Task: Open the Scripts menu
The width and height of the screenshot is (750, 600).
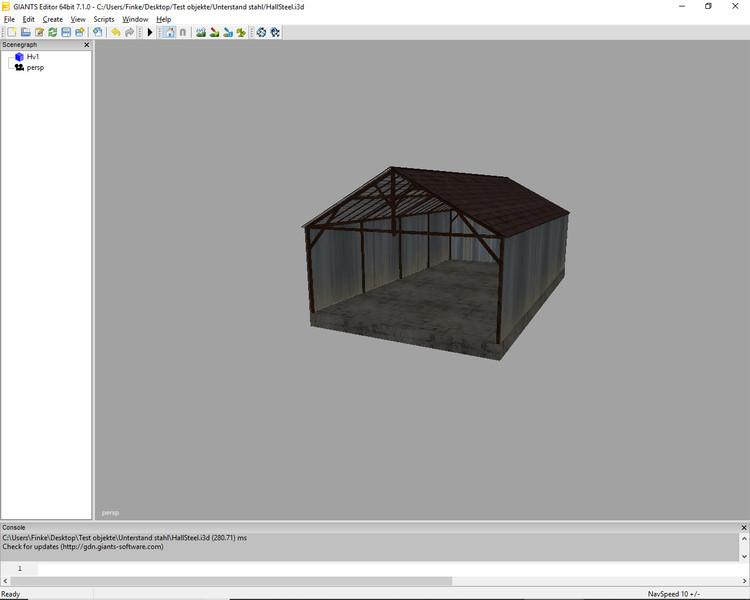Action: coord(103,19)
